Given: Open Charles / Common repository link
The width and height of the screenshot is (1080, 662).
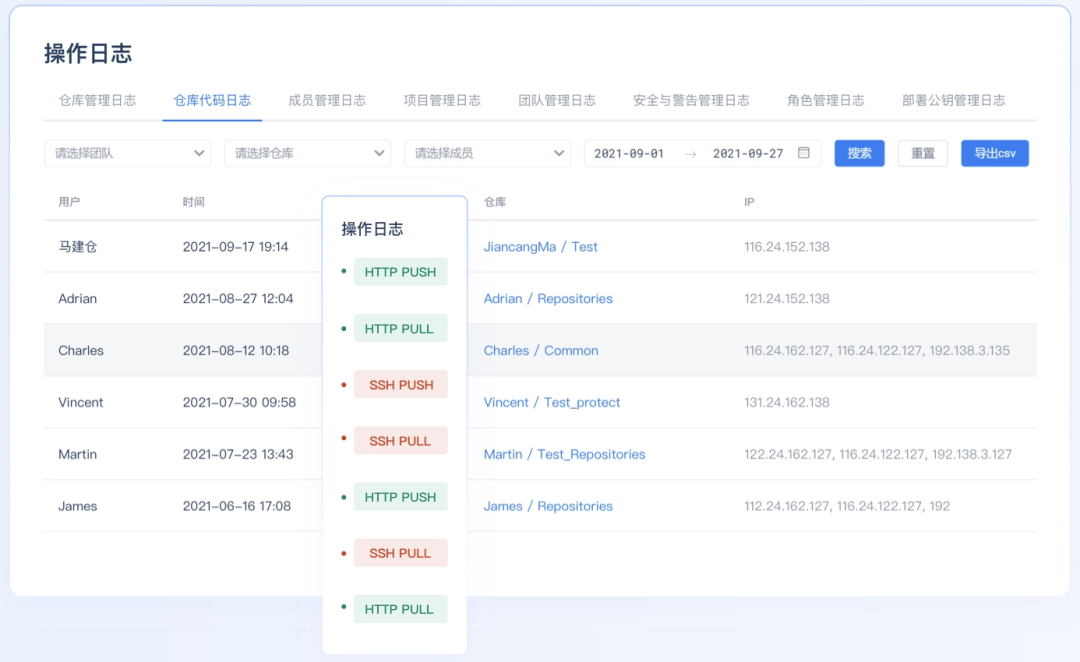Looking at the screenshot, I should (x=541, y=351).
